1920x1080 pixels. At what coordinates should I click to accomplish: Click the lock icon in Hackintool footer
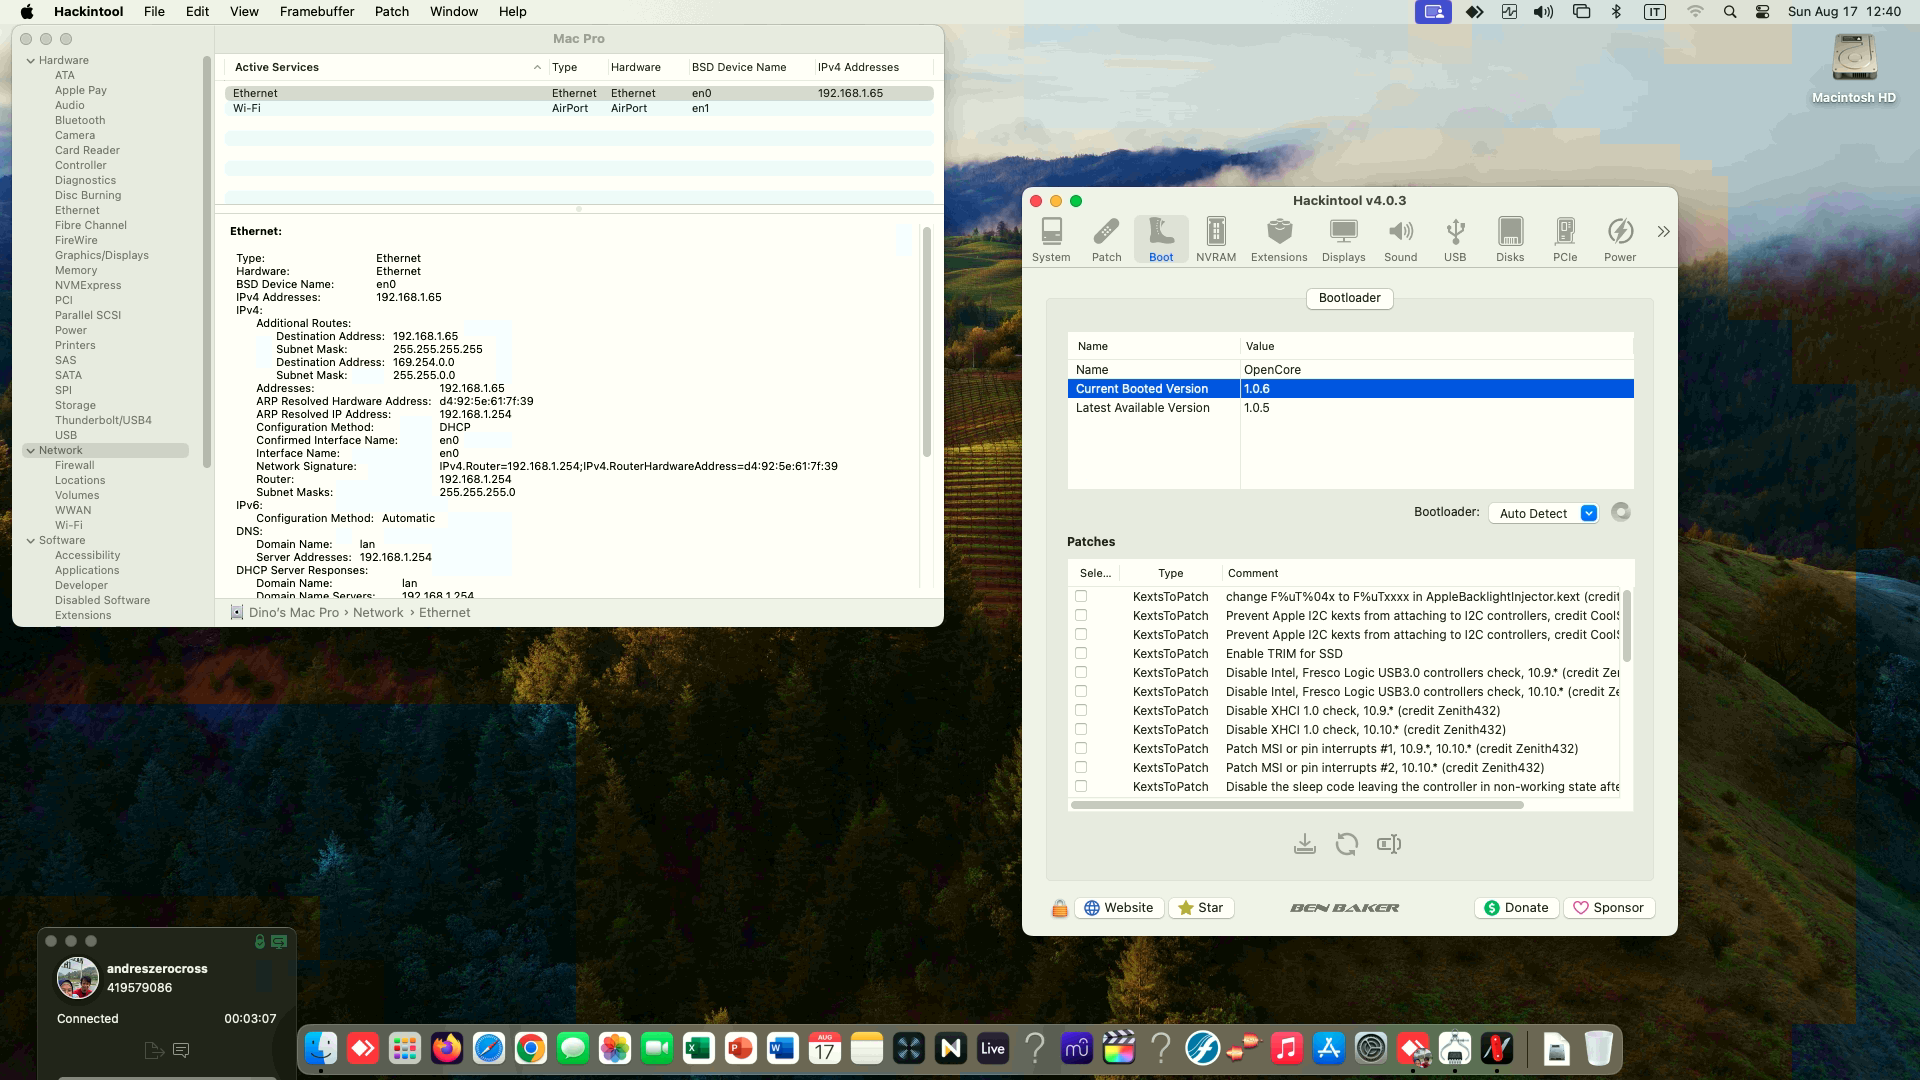point(1059,908)
